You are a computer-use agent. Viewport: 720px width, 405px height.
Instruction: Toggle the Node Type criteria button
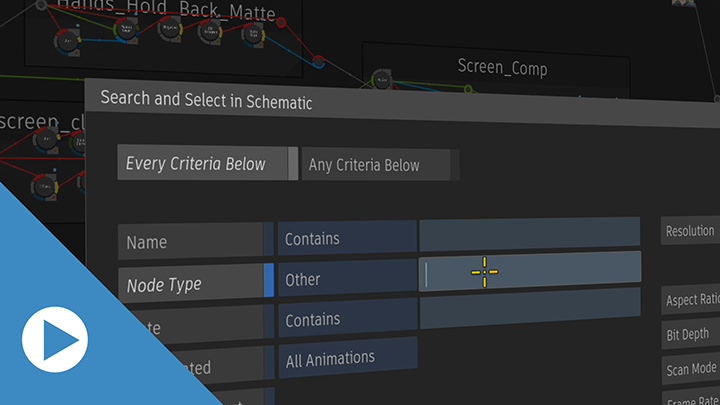[196, 282]
